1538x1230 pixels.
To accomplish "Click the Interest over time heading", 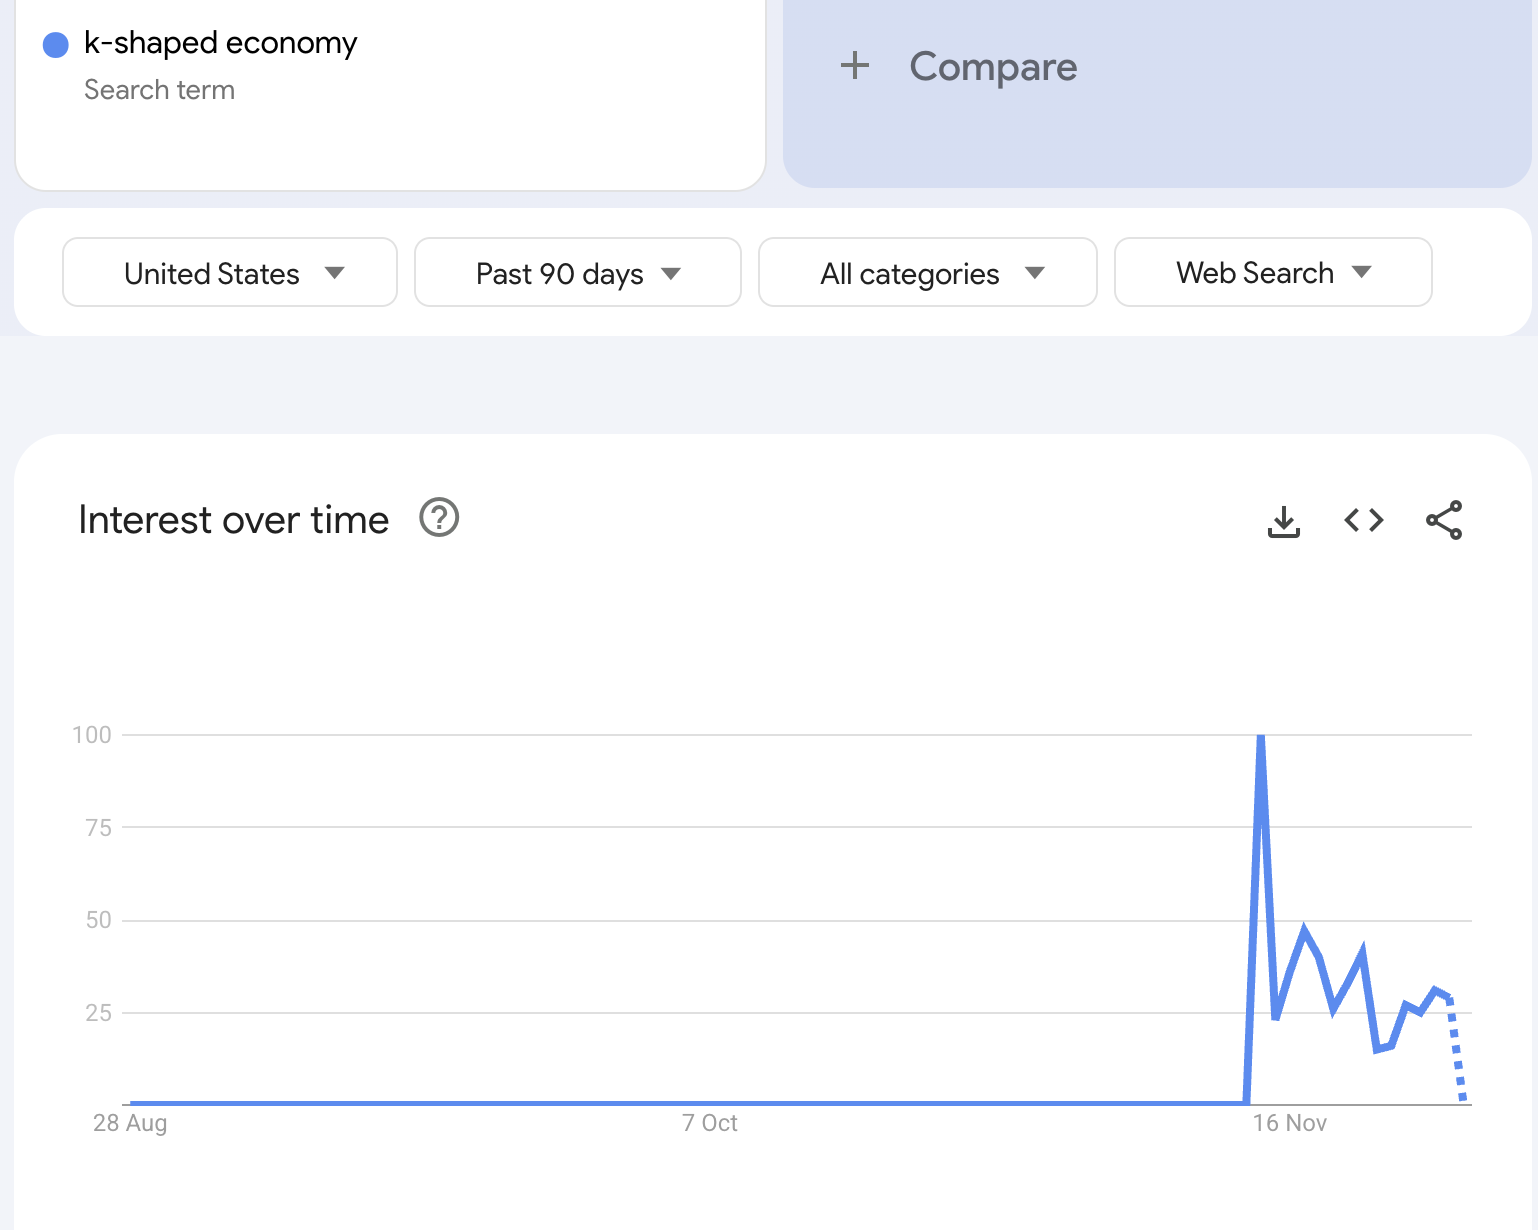I will coord(233,520).
